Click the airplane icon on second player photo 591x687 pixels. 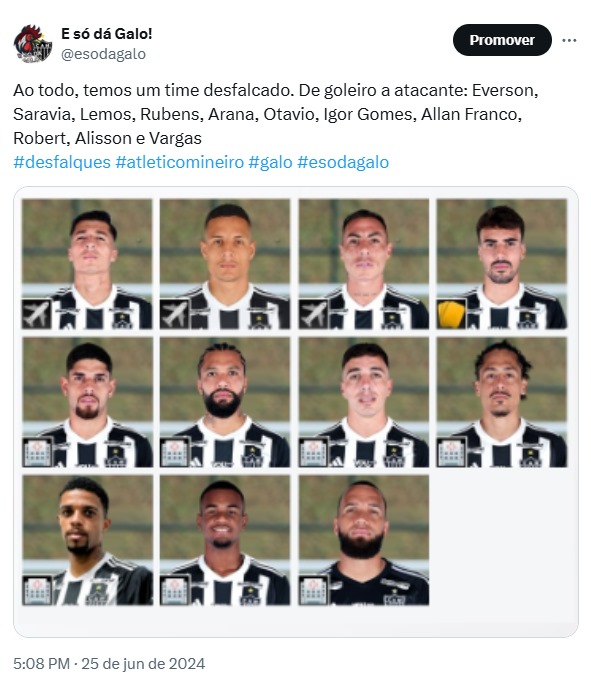175,314
